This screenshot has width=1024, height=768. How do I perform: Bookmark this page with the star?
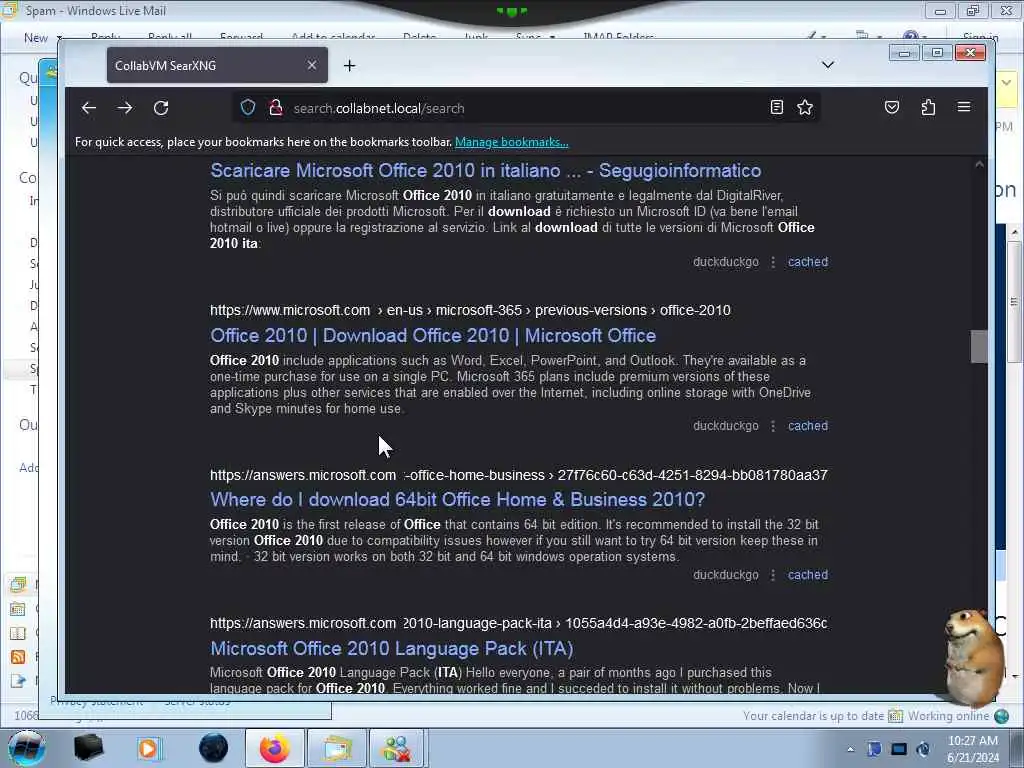coord(805,108)
